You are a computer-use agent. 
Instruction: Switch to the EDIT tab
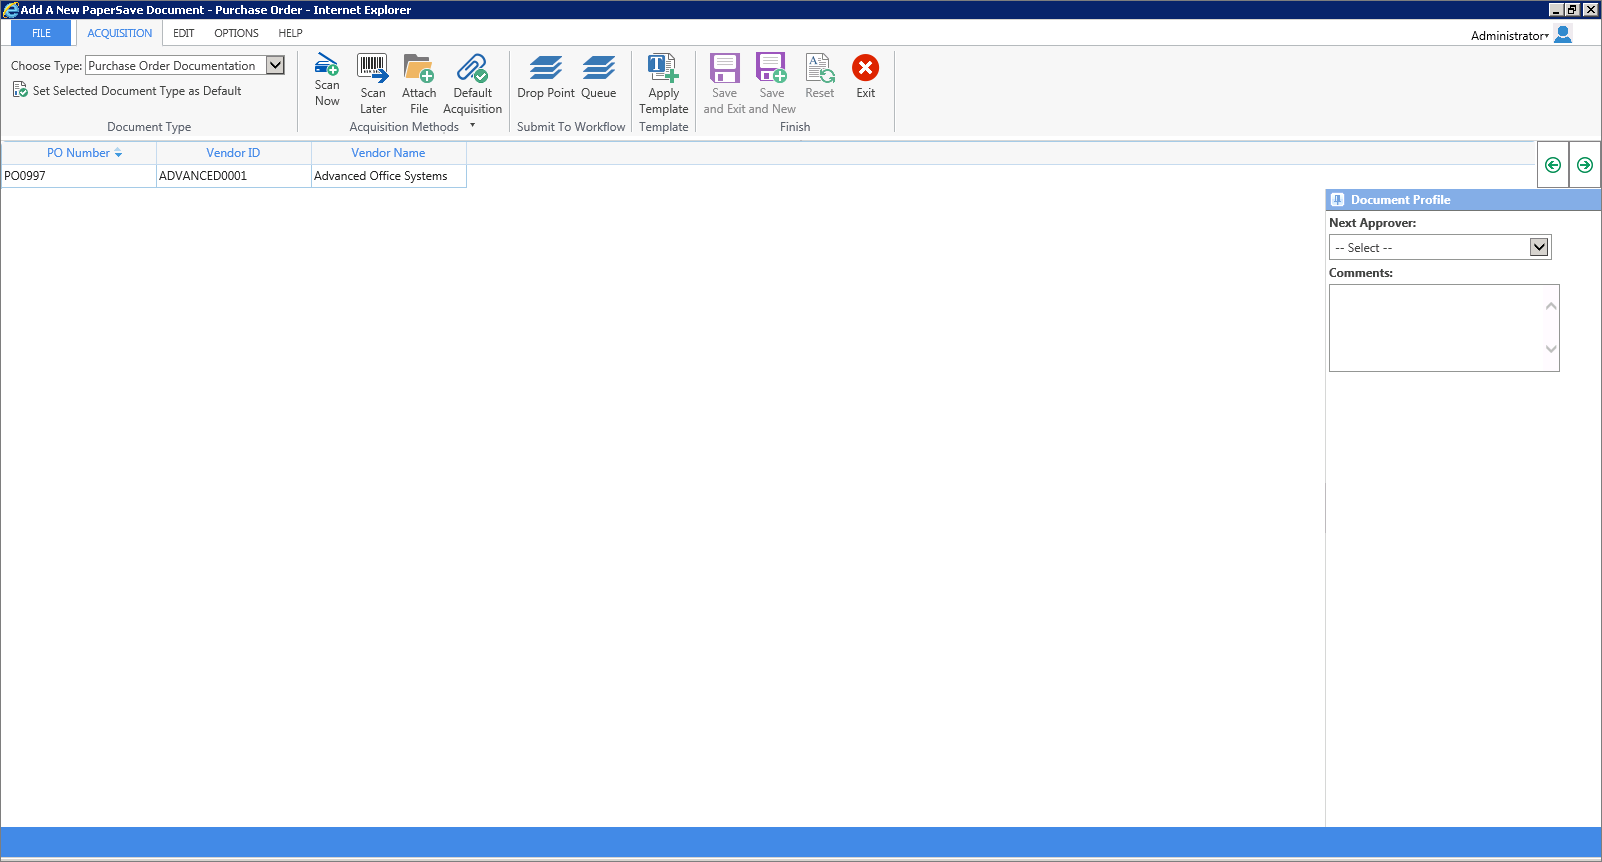tap(184, 33)
